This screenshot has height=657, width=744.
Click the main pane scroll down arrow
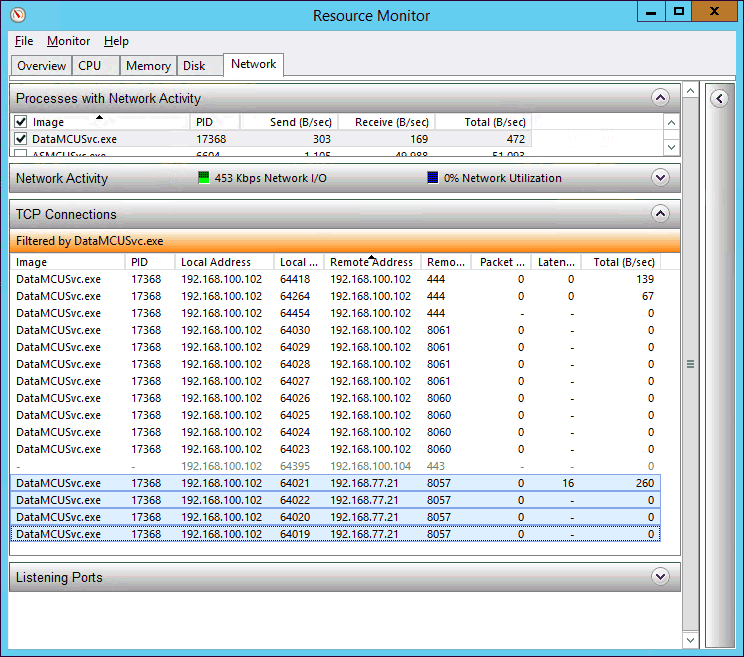(x=690, y=640)
